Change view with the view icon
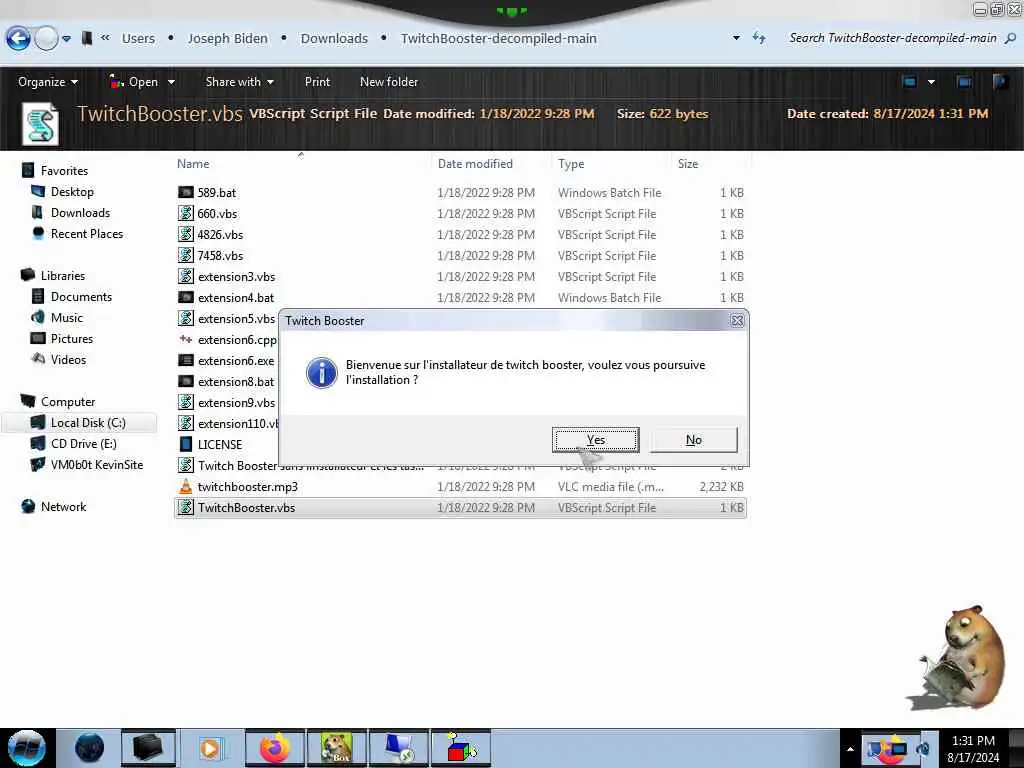Viewport: 1024px width, 768px height. point(909,82)
